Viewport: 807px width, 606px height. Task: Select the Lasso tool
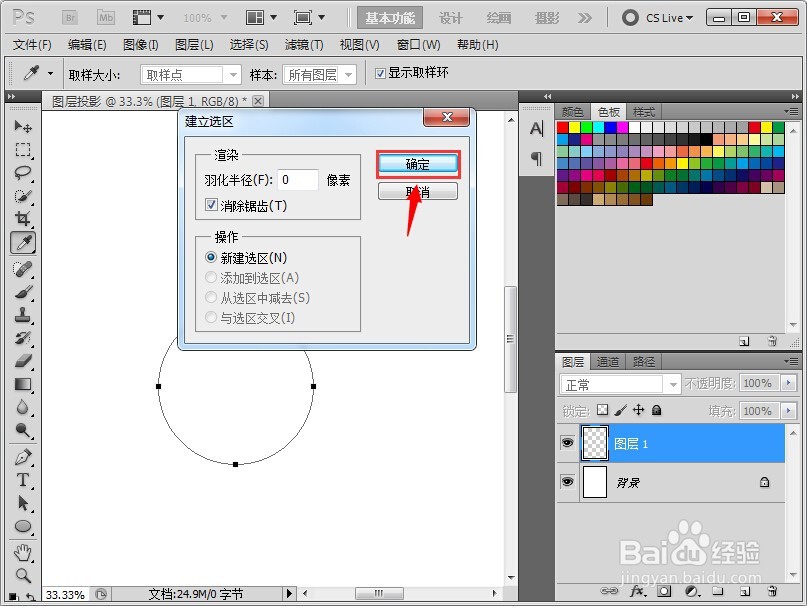[23, 173]
